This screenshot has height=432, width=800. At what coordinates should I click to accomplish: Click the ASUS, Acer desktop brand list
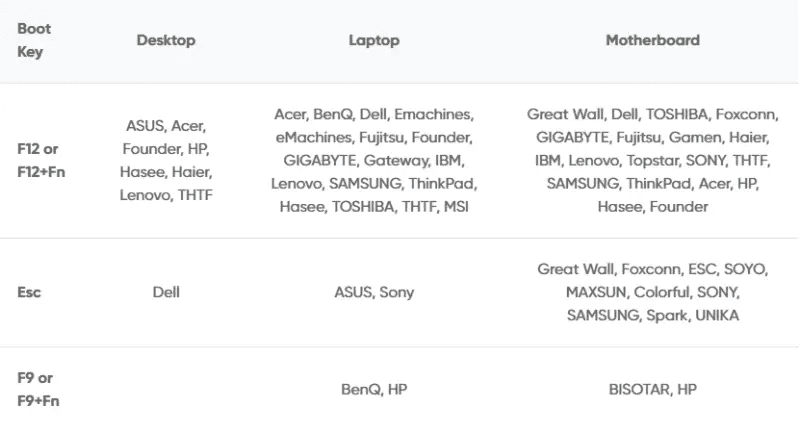(x=166, y=160)
